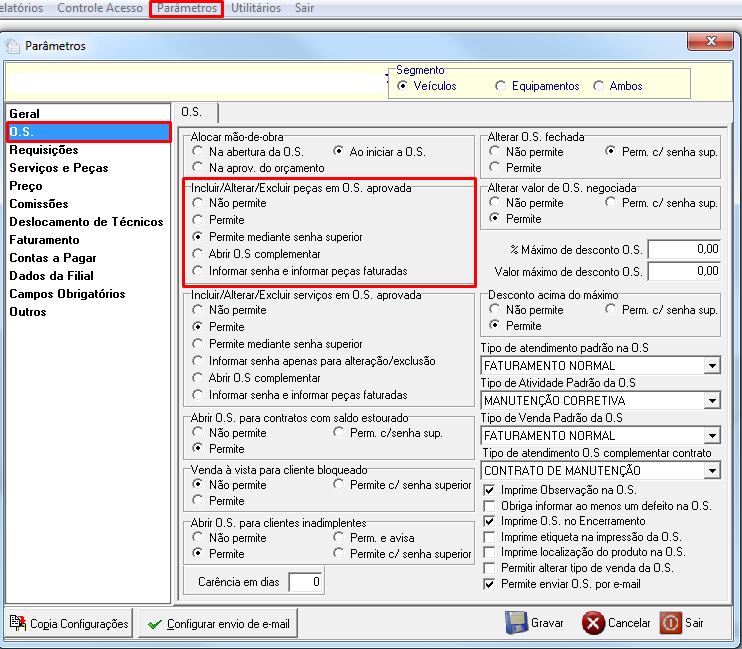This screenshot has height=649, width=742.
Task: Expand Tipo de Atividade Padrão dropdown
Action: (712, 400)
